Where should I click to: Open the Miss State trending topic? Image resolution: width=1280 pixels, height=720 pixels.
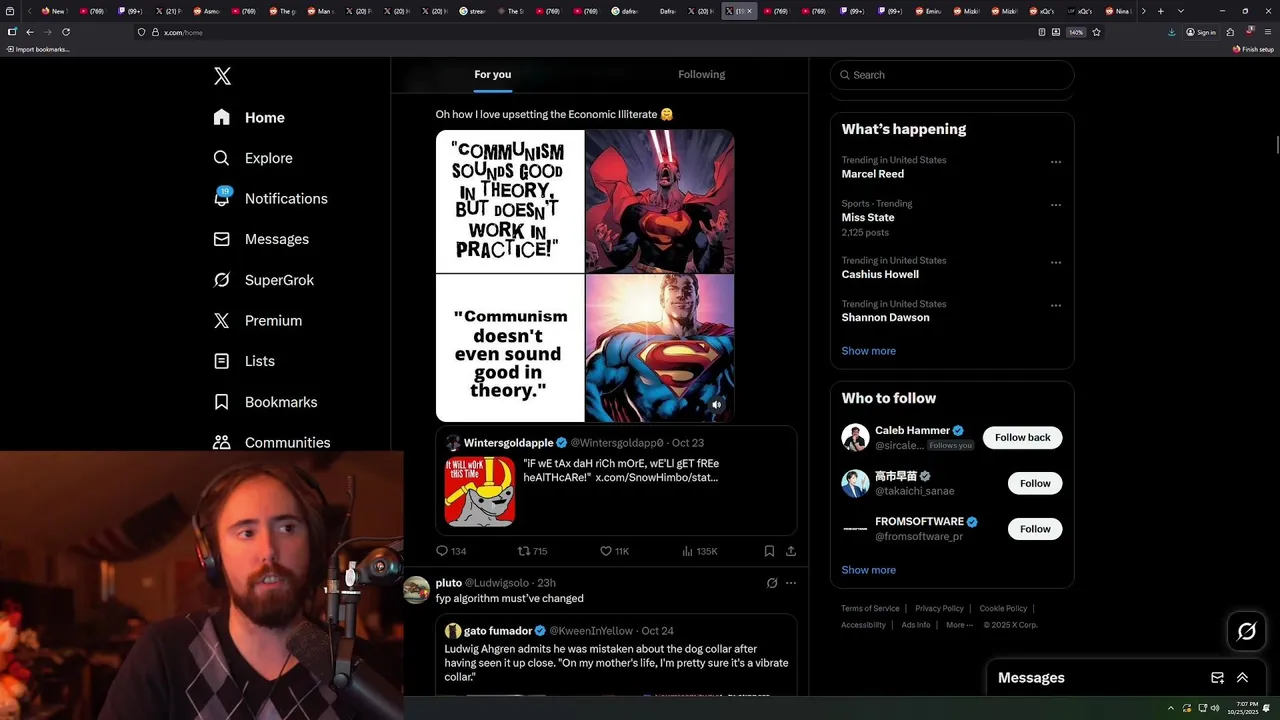coord(867,217)
